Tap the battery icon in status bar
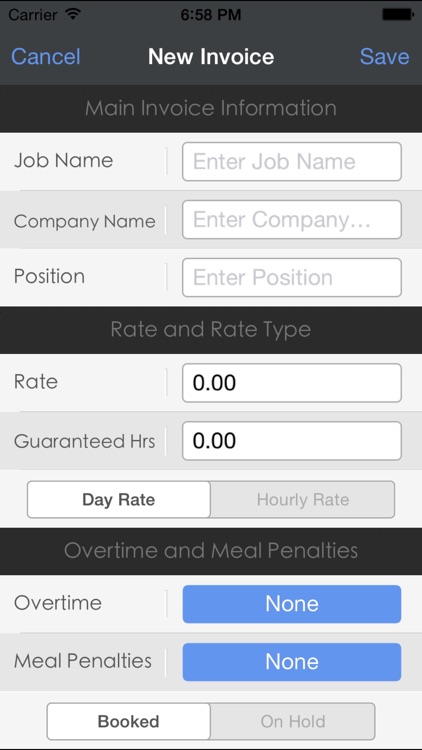 (x=398, y=14)
